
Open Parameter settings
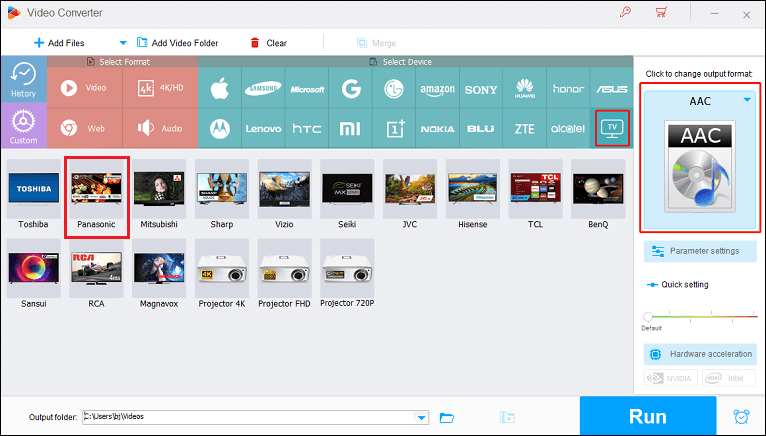[x=700, y=251]
